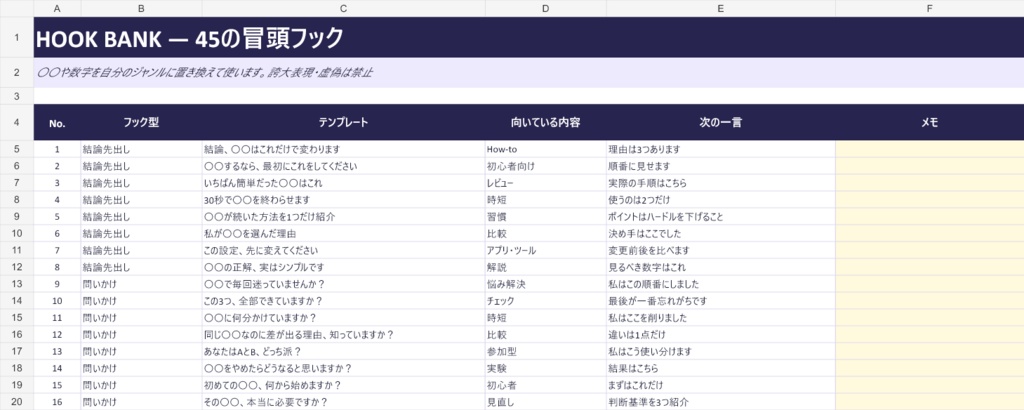
Task: Select row 3 header
Action: [17, 96]
